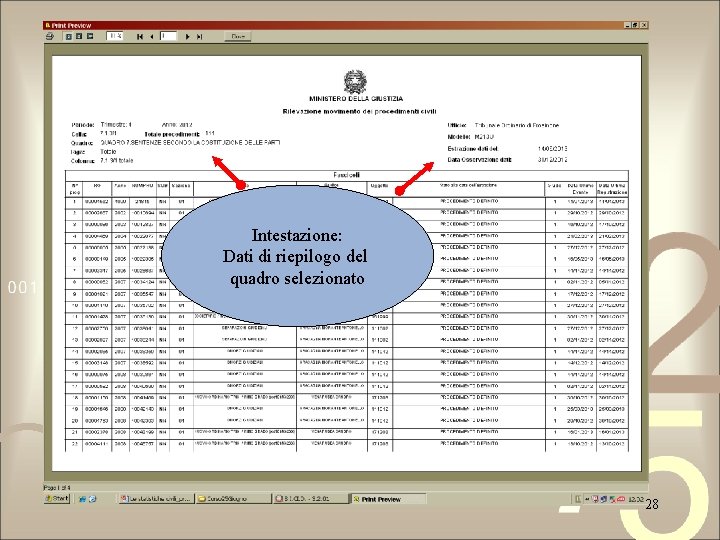720x540 pixels.
Task: Go to the first page
Action: [140, 37]
